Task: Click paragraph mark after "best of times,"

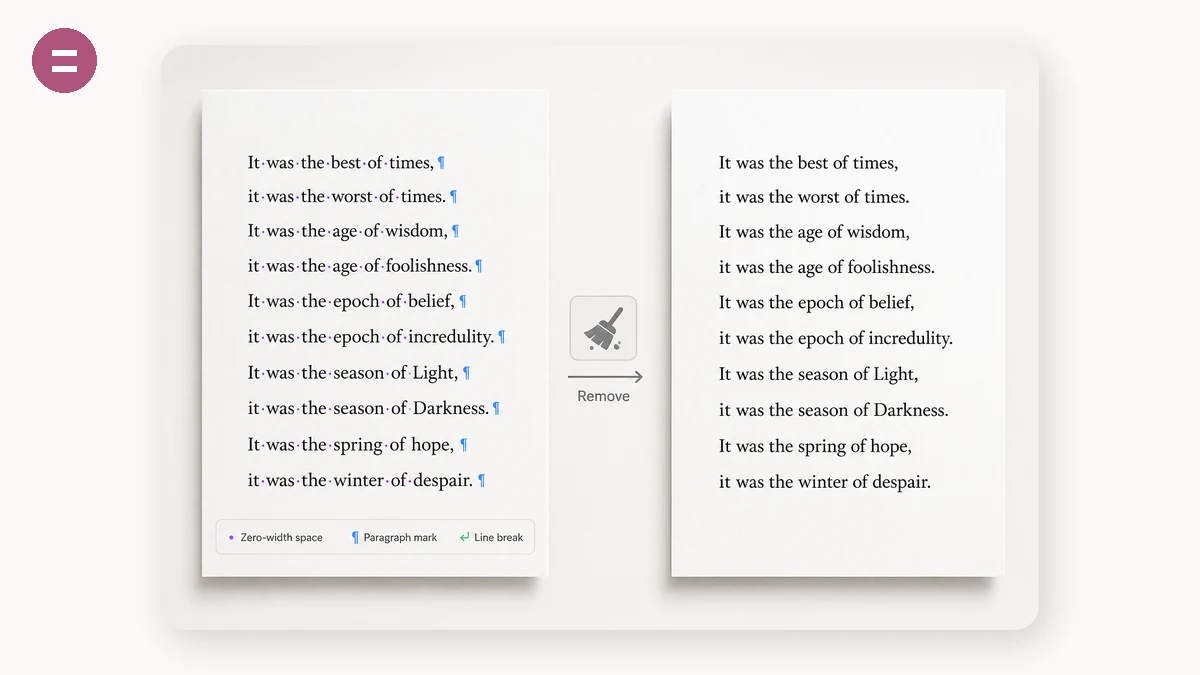Action: click(x=441, y=163)
